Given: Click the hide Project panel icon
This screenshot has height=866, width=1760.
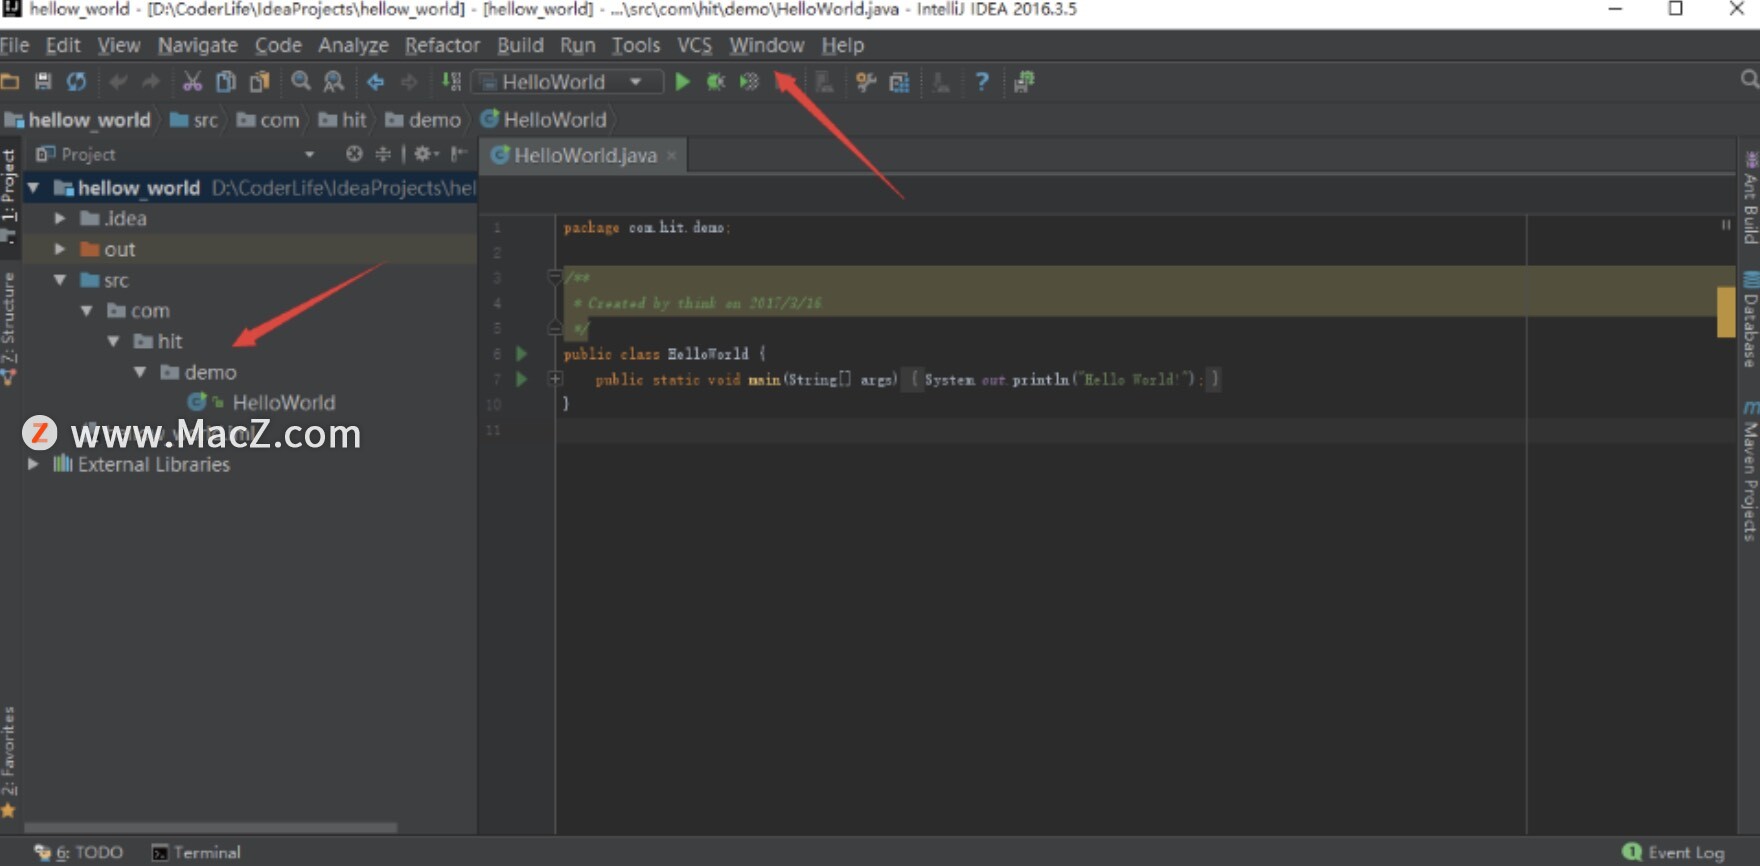Looking at the screenshot, I should 458,154.
